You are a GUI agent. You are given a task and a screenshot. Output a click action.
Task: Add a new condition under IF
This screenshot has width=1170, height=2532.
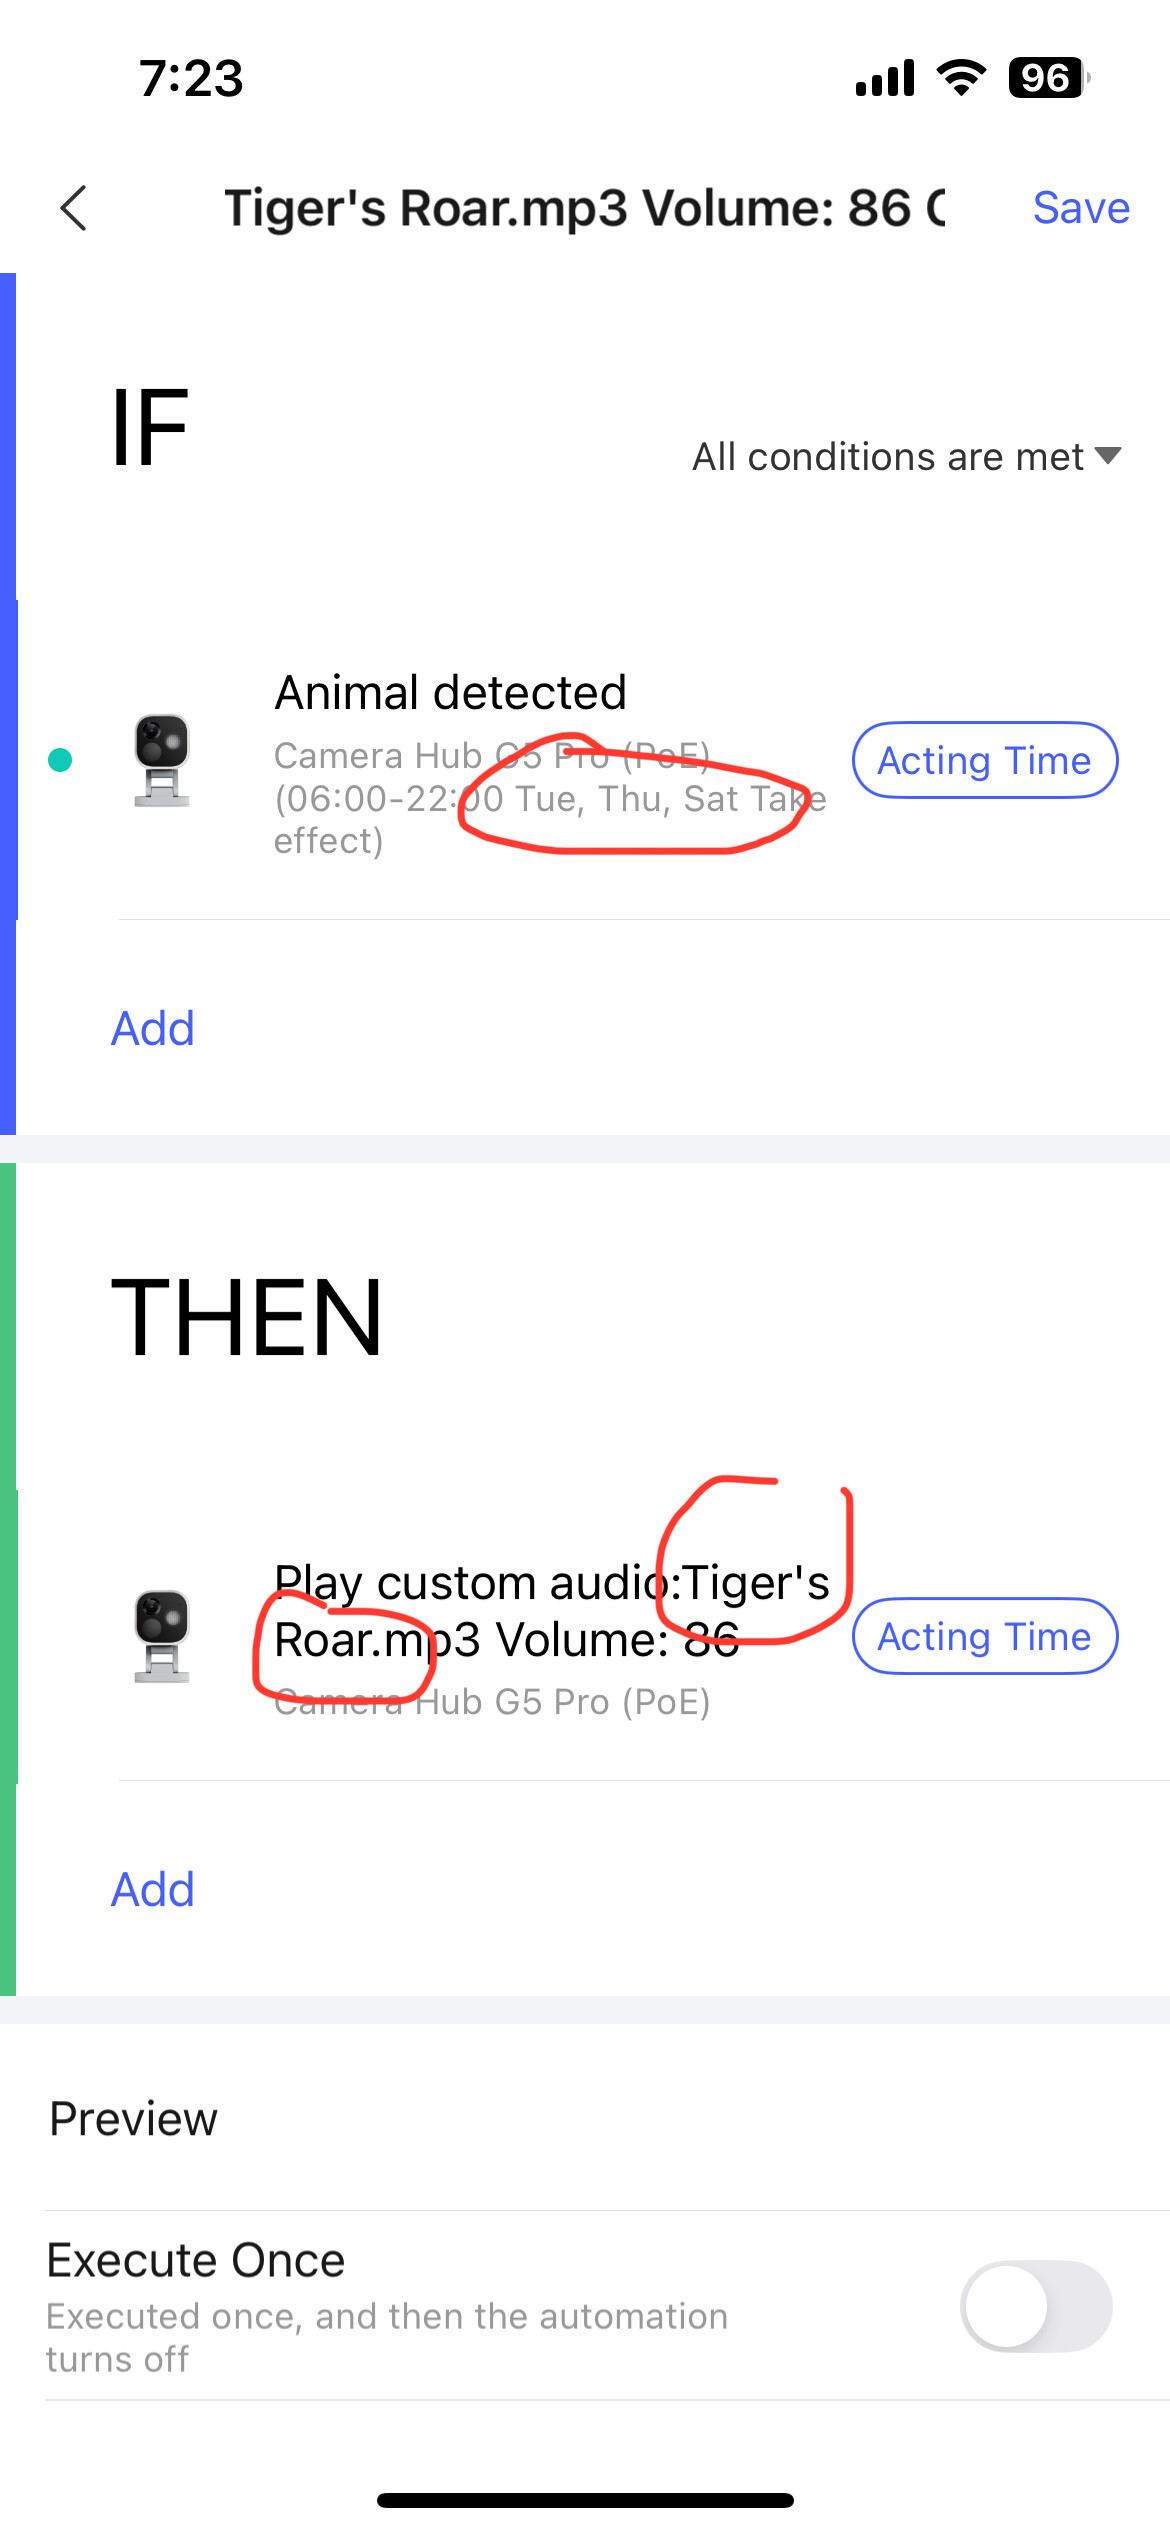pyautogui.click(x=152, y=1028)
